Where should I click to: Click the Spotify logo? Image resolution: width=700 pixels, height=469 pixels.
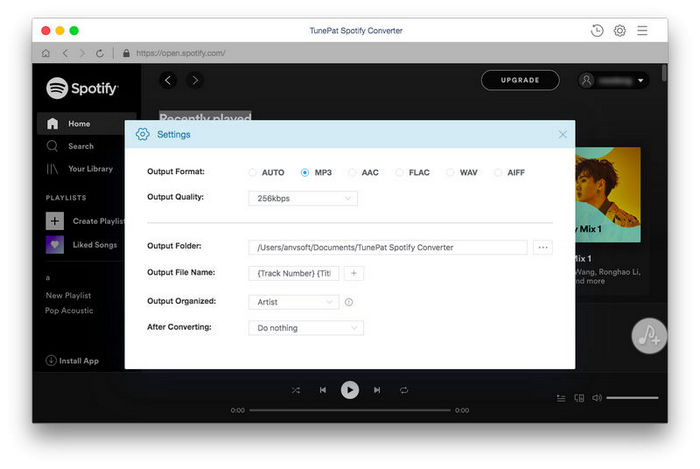pos(82,88)
